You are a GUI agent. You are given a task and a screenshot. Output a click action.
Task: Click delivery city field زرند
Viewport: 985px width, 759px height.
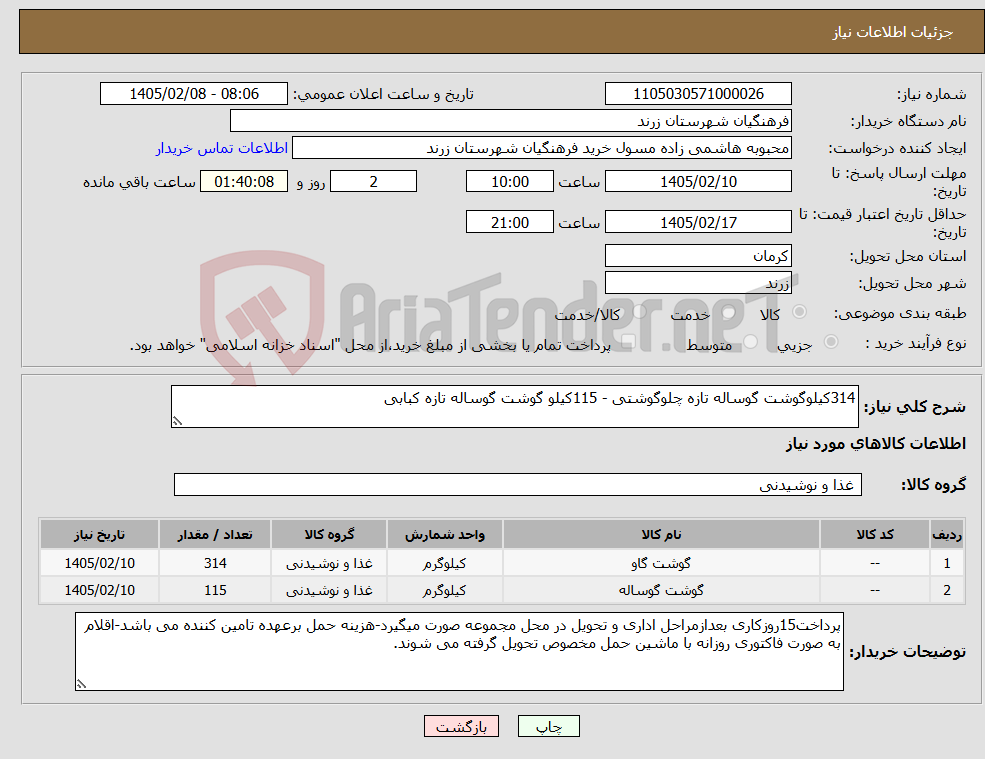click(698, 283)
